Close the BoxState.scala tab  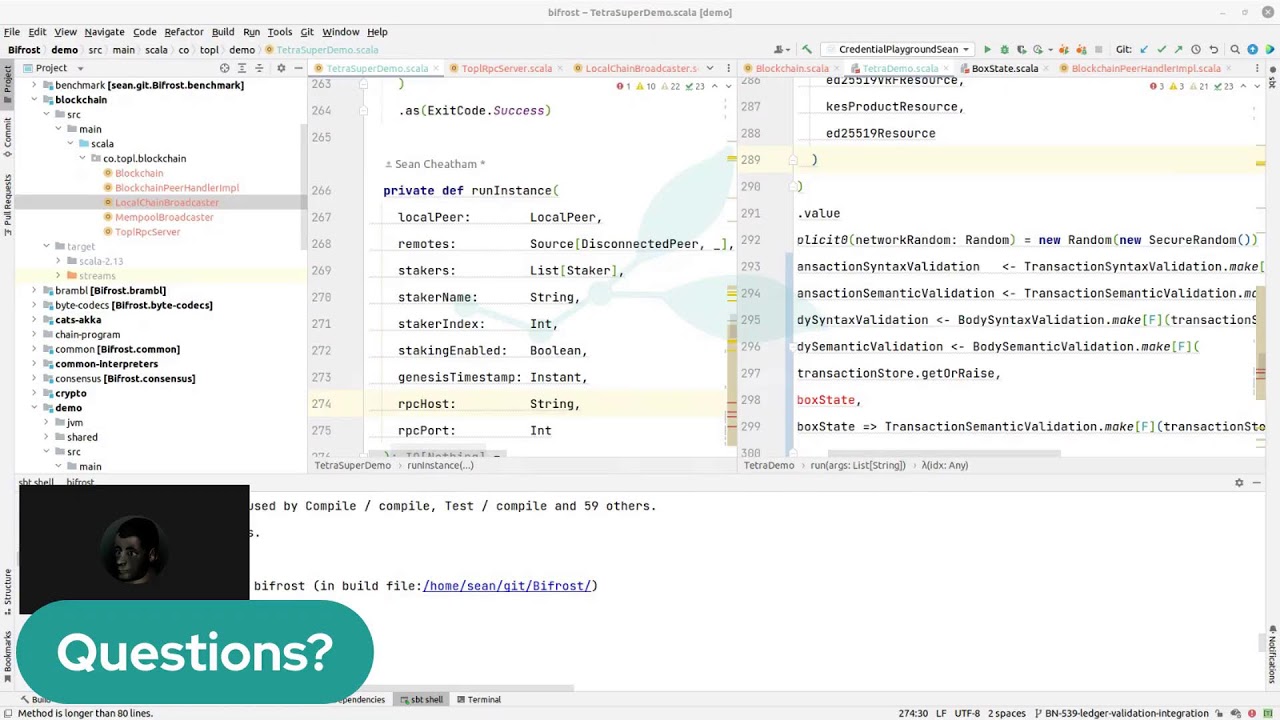[1046, 69]
